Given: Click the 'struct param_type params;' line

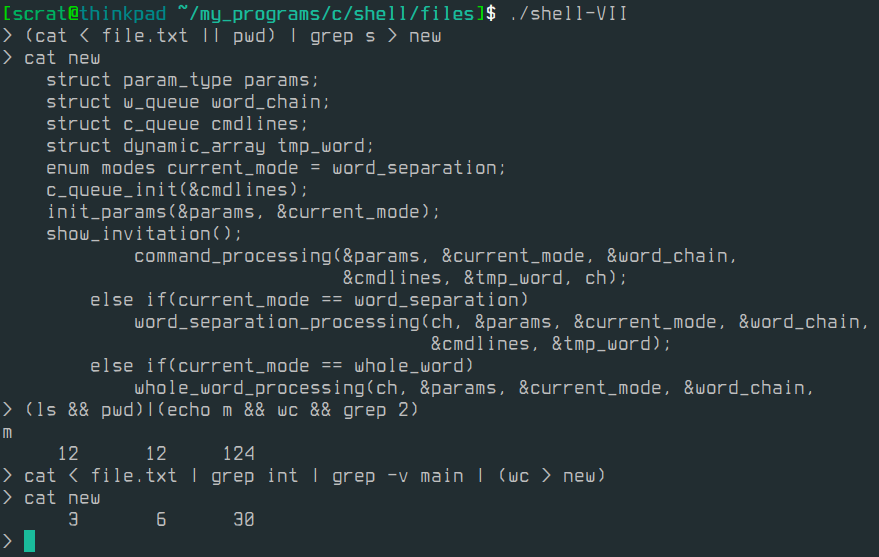Looking at the screenshot, I should point(182,80).
